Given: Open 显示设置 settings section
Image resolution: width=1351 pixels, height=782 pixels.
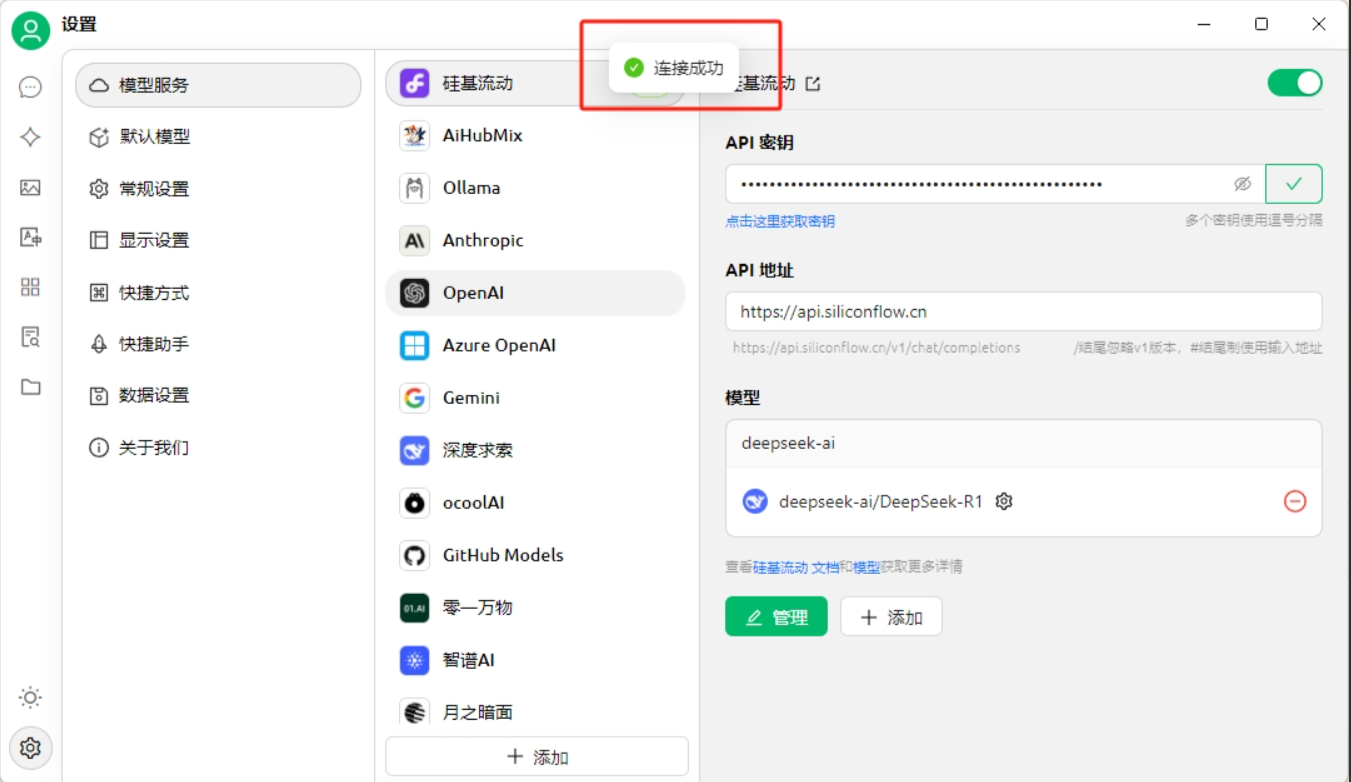Looking at the screenshot, I should [218, 240].
